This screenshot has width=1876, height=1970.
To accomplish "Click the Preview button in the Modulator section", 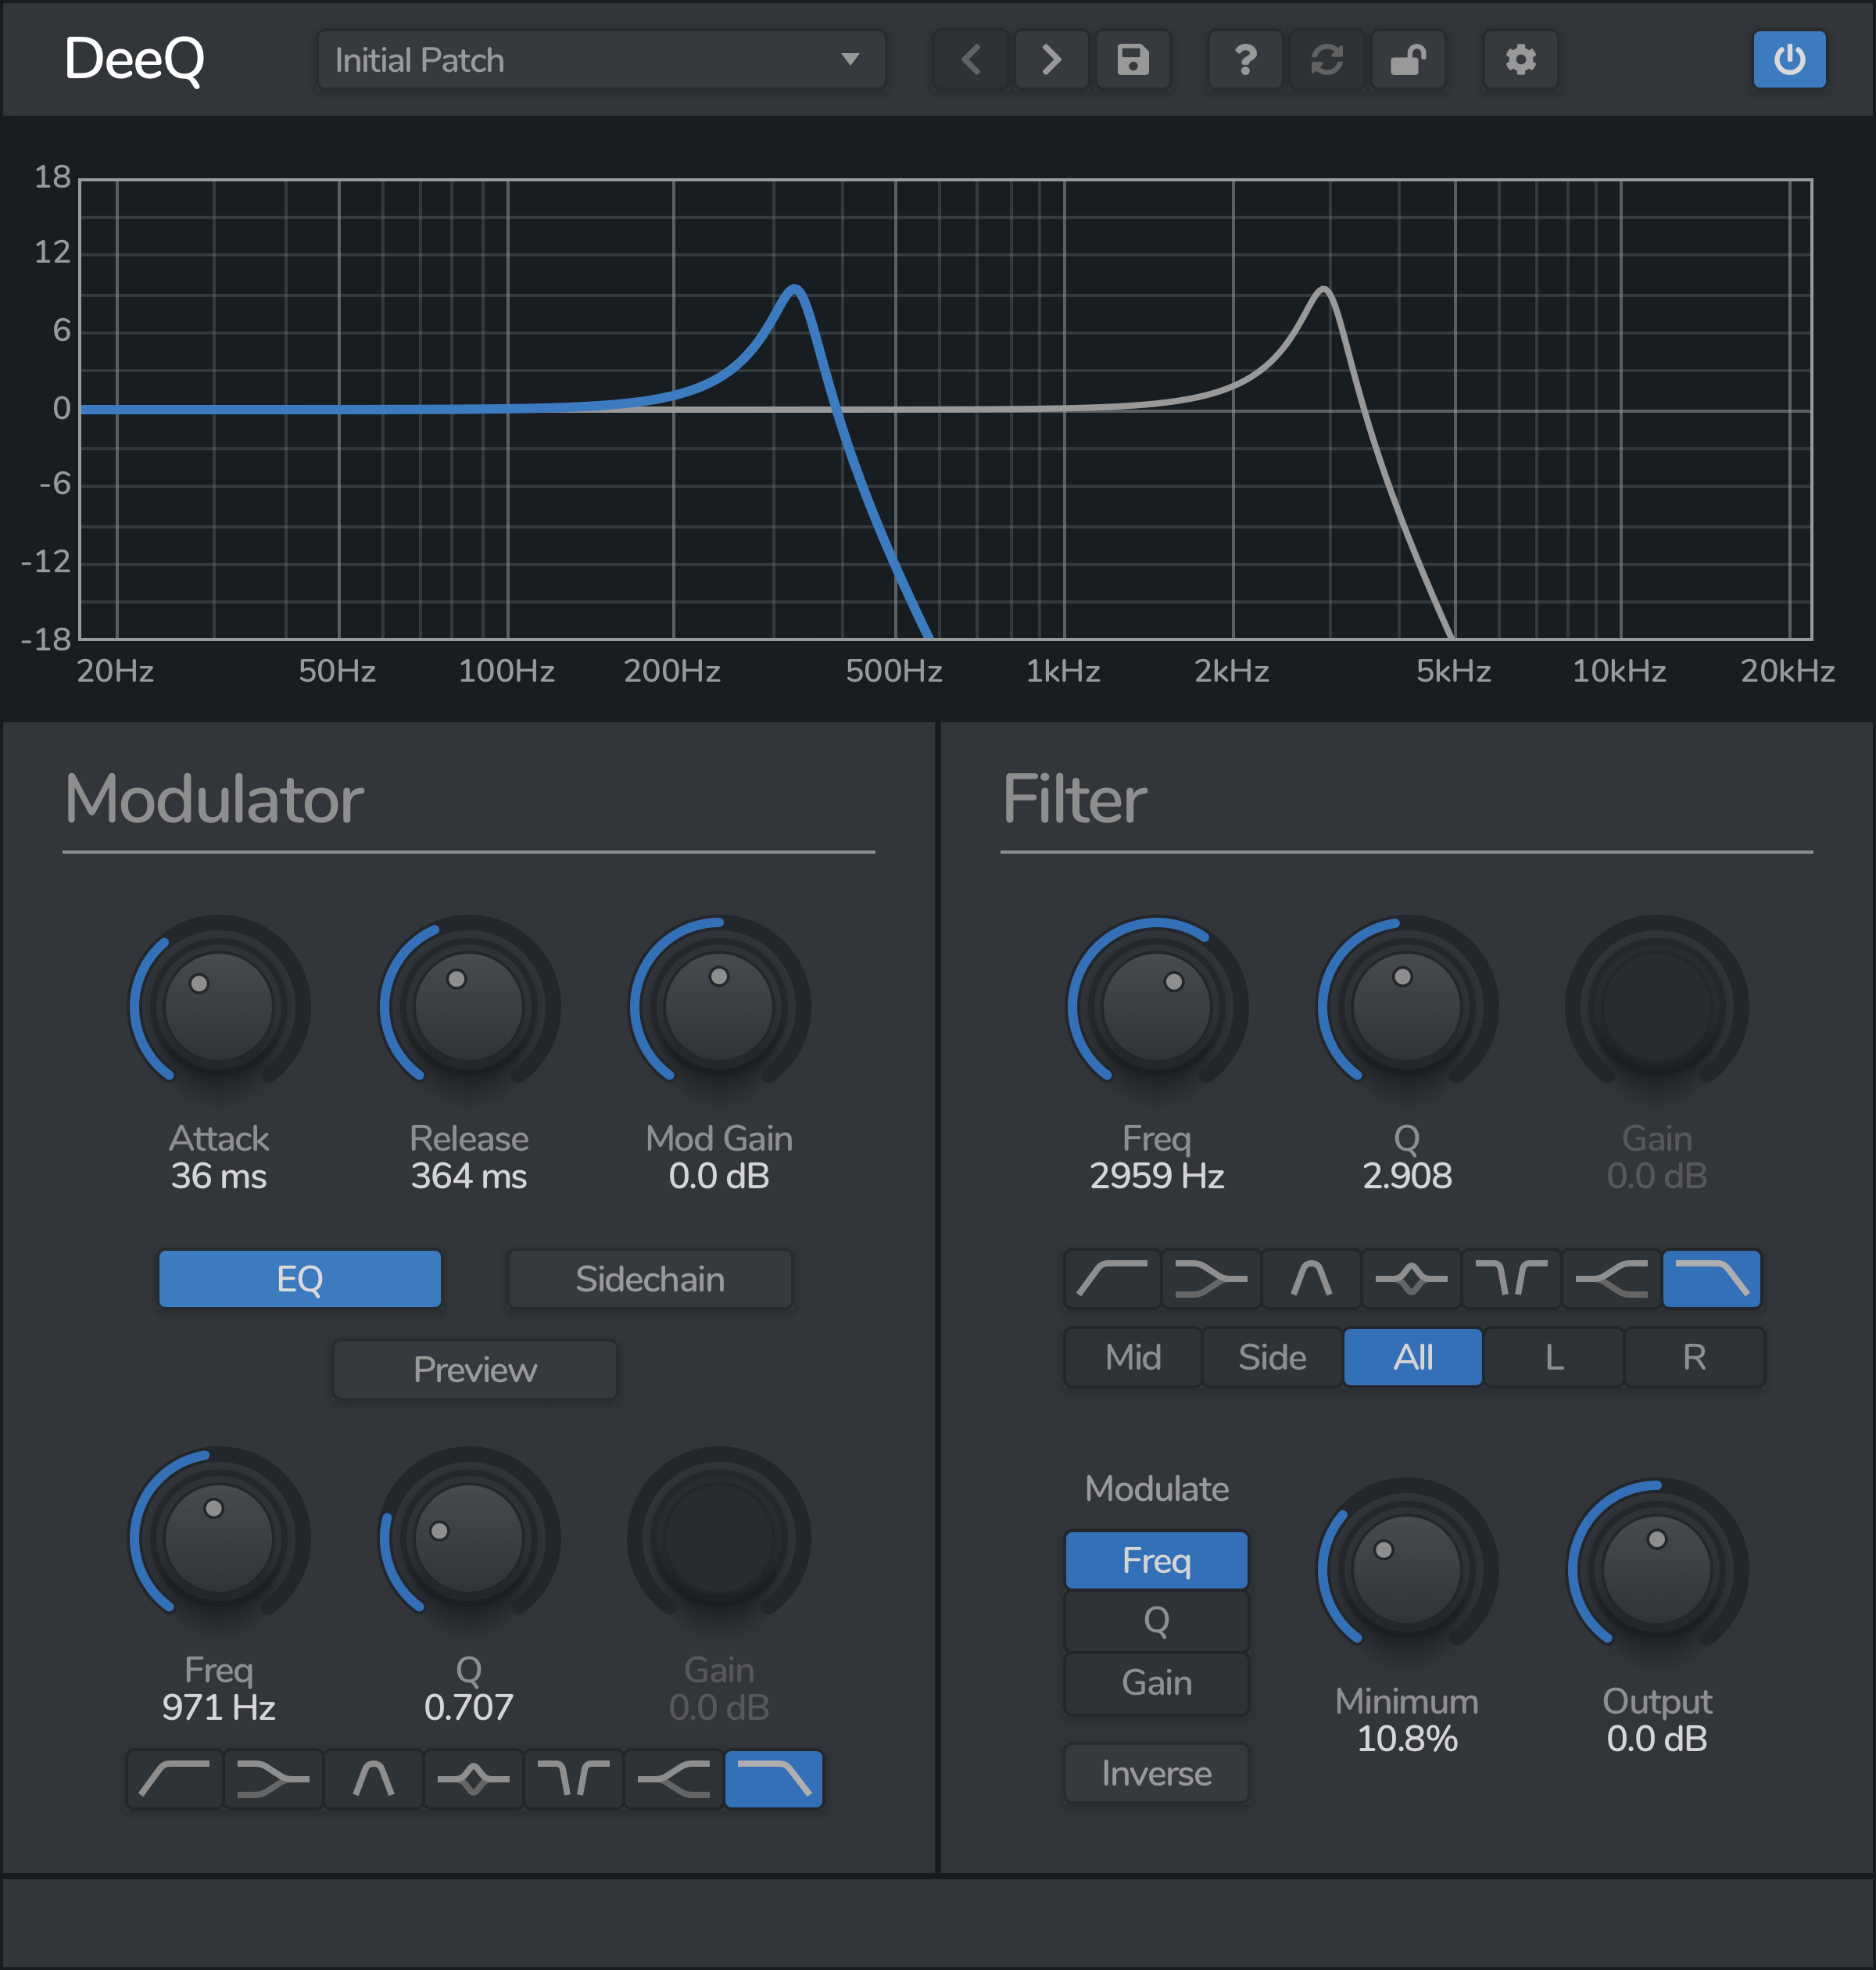I will [474, 1370].
